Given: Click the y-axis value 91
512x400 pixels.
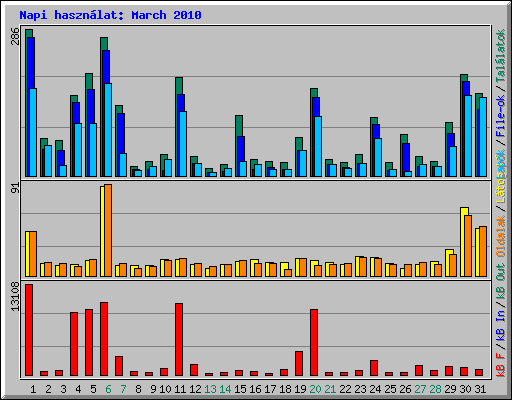Looking at the screenshot, I should (x=15, y=188).
